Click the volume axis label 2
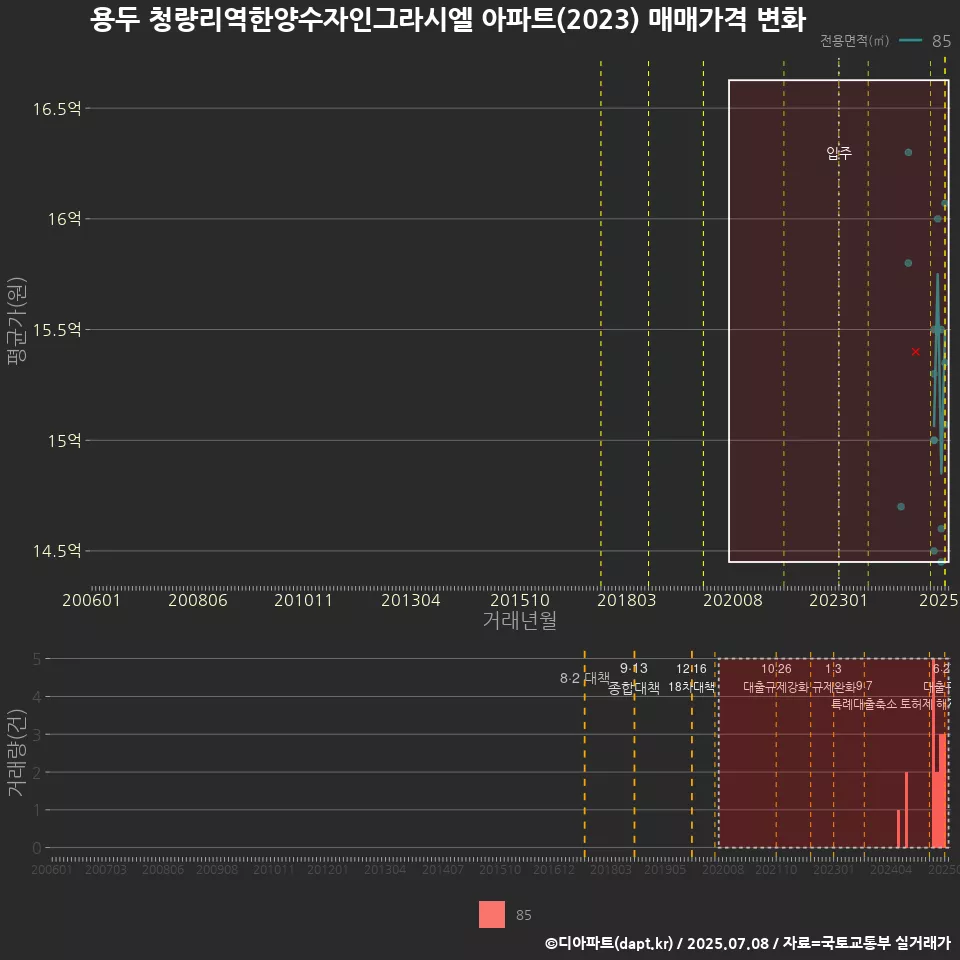Viewport: 960px width, 960px height. 37,772
